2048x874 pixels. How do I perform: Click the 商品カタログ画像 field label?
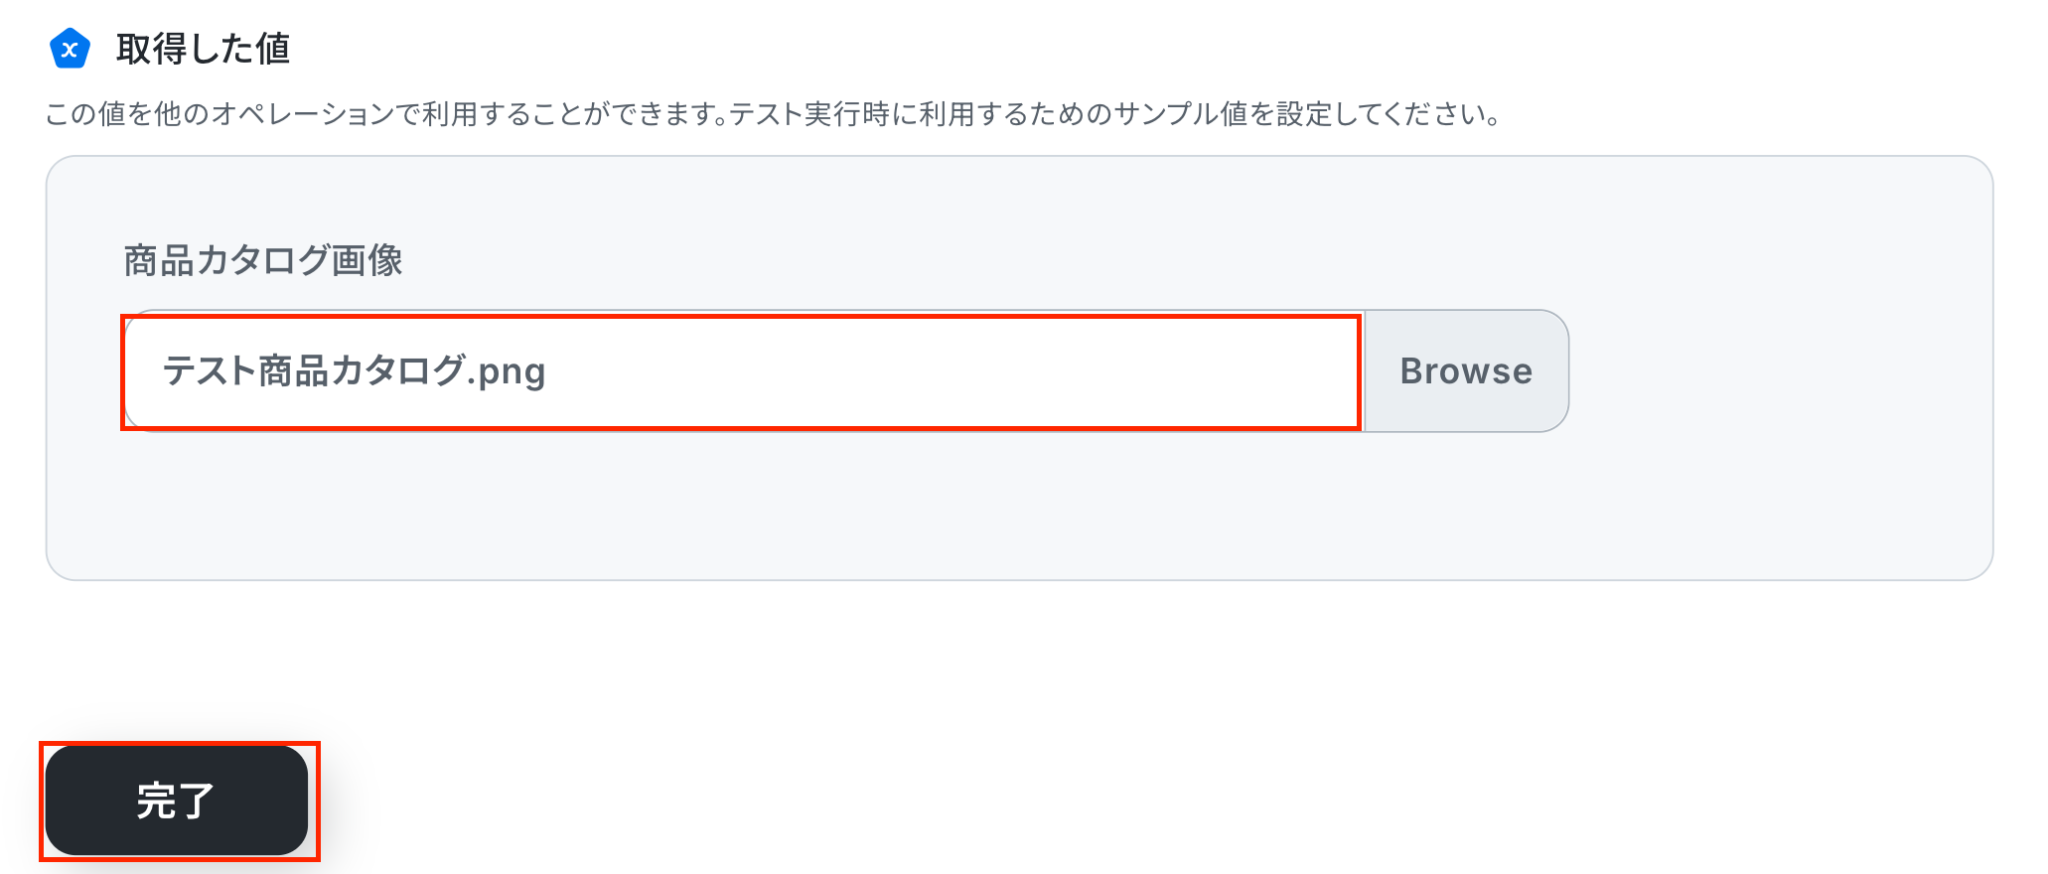point(263,261)
